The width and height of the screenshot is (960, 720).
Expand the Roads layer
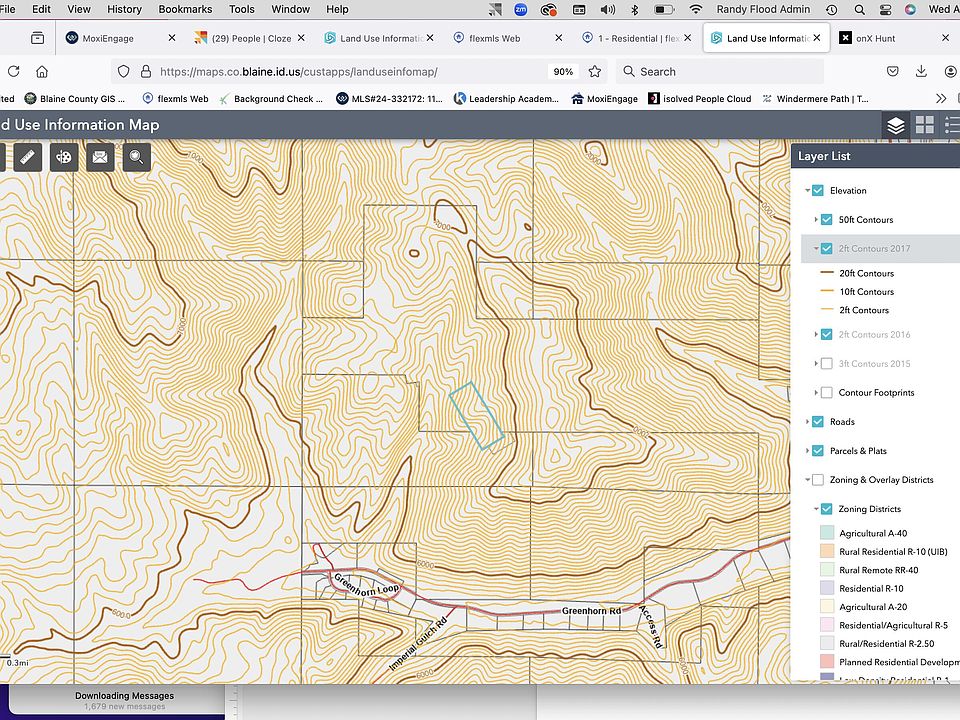click(807, 421)
